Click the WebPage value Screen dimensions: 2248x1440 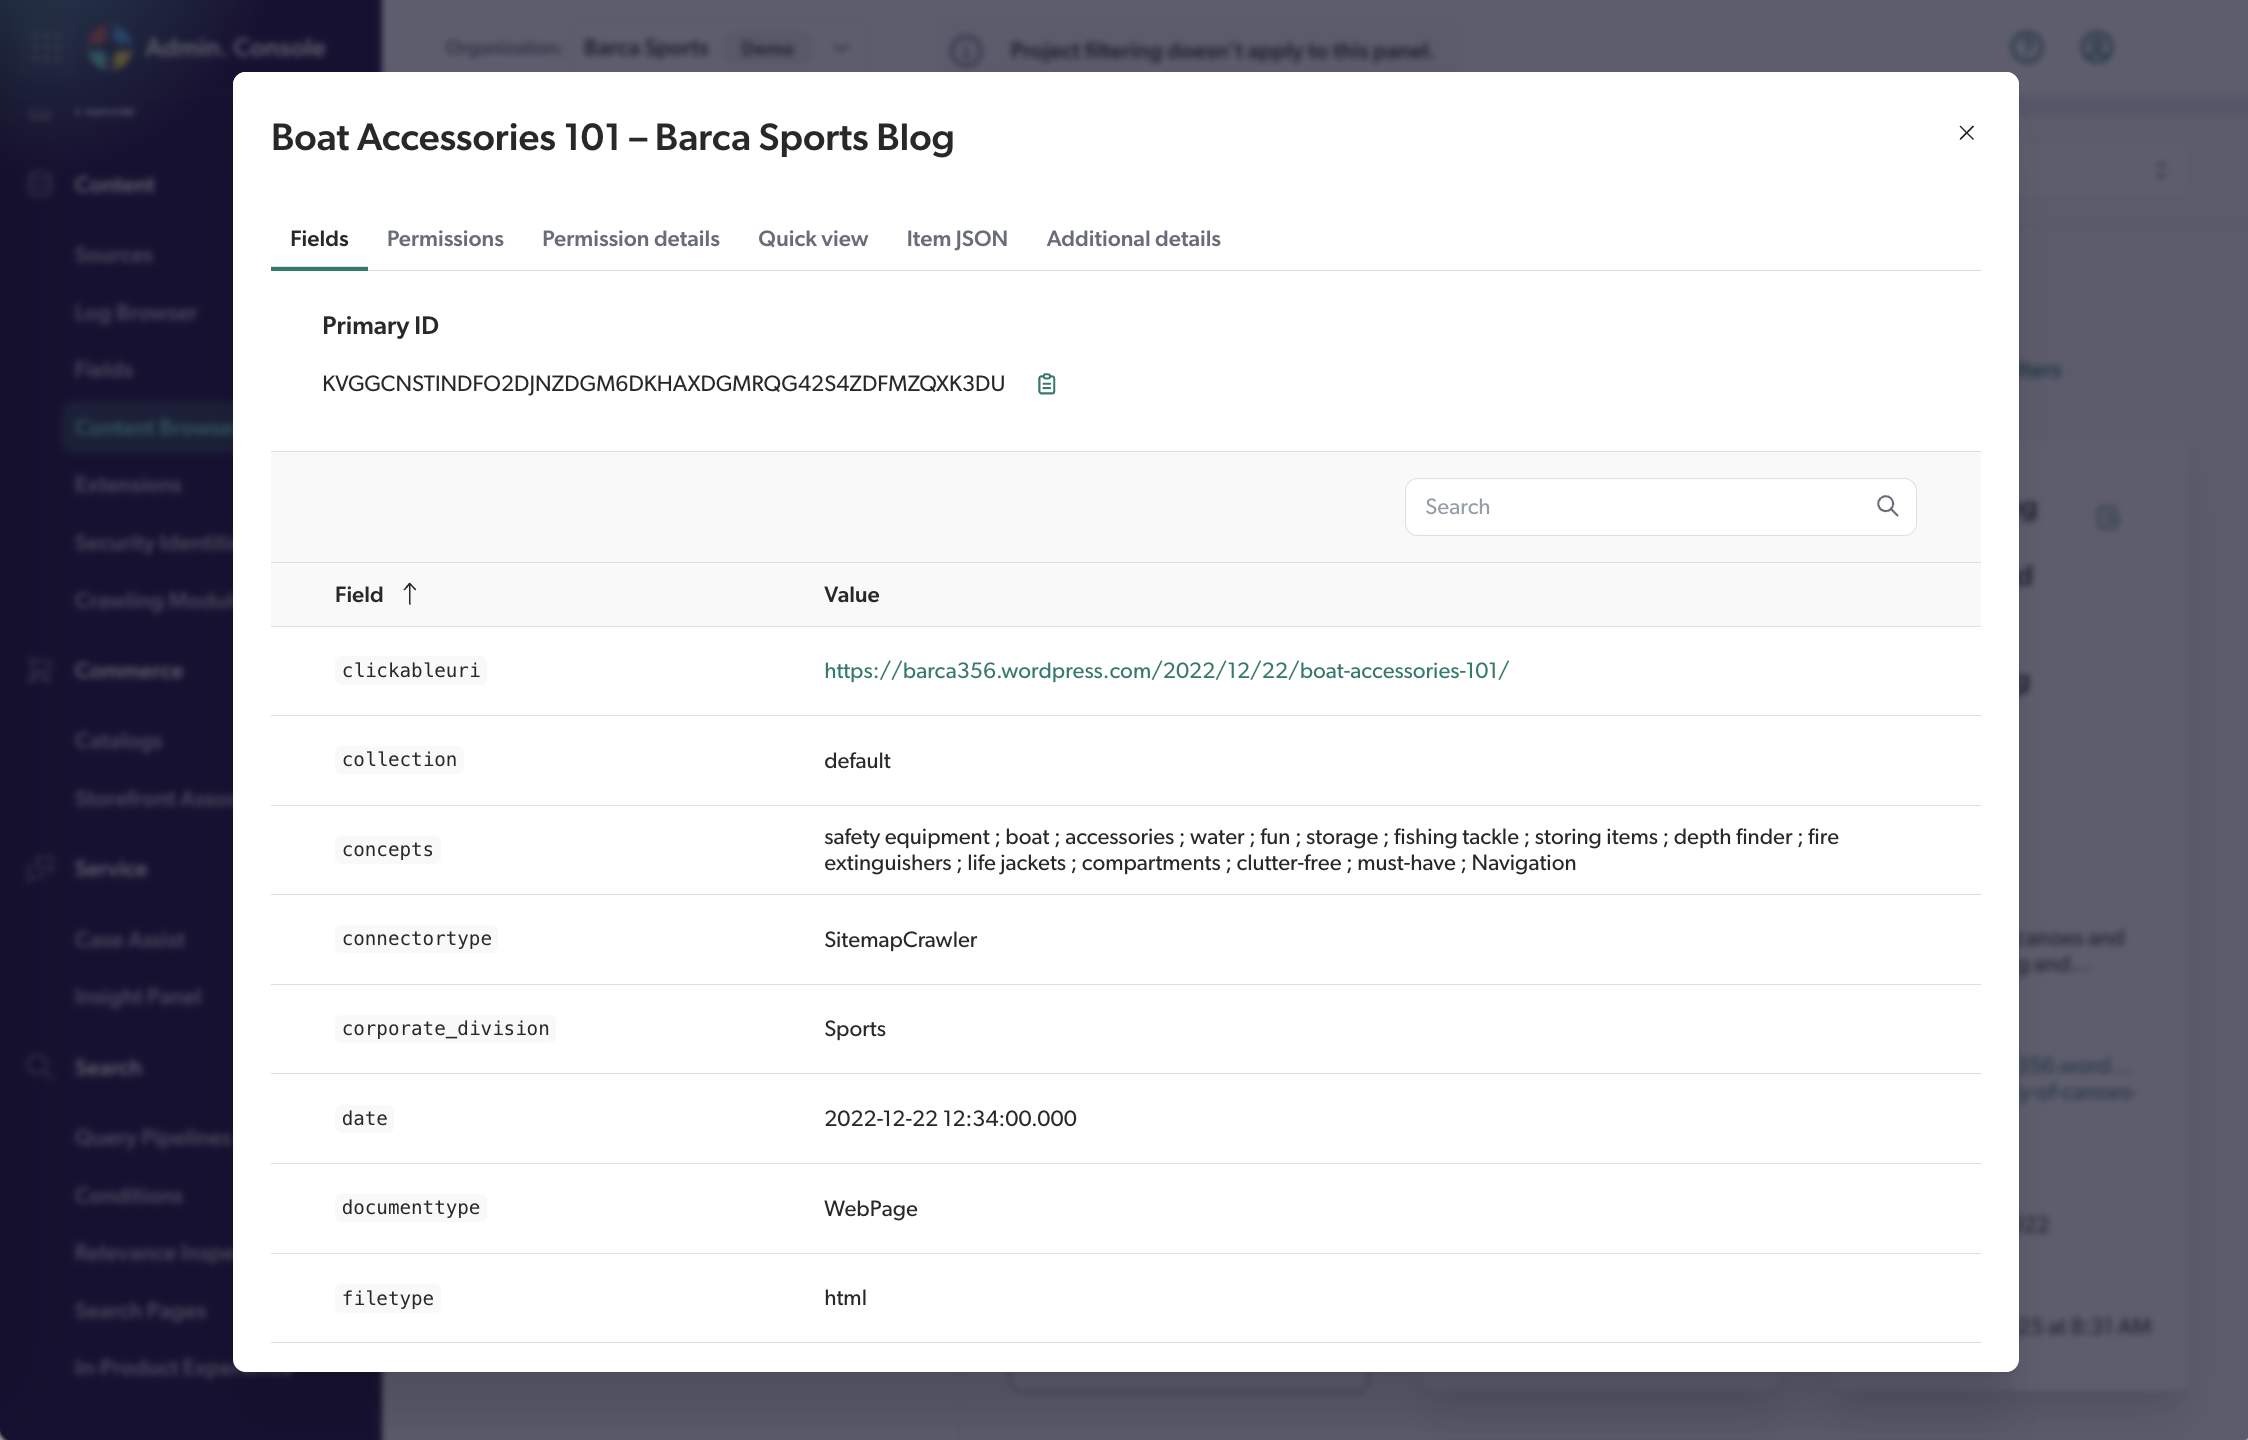coord(871,1209)
